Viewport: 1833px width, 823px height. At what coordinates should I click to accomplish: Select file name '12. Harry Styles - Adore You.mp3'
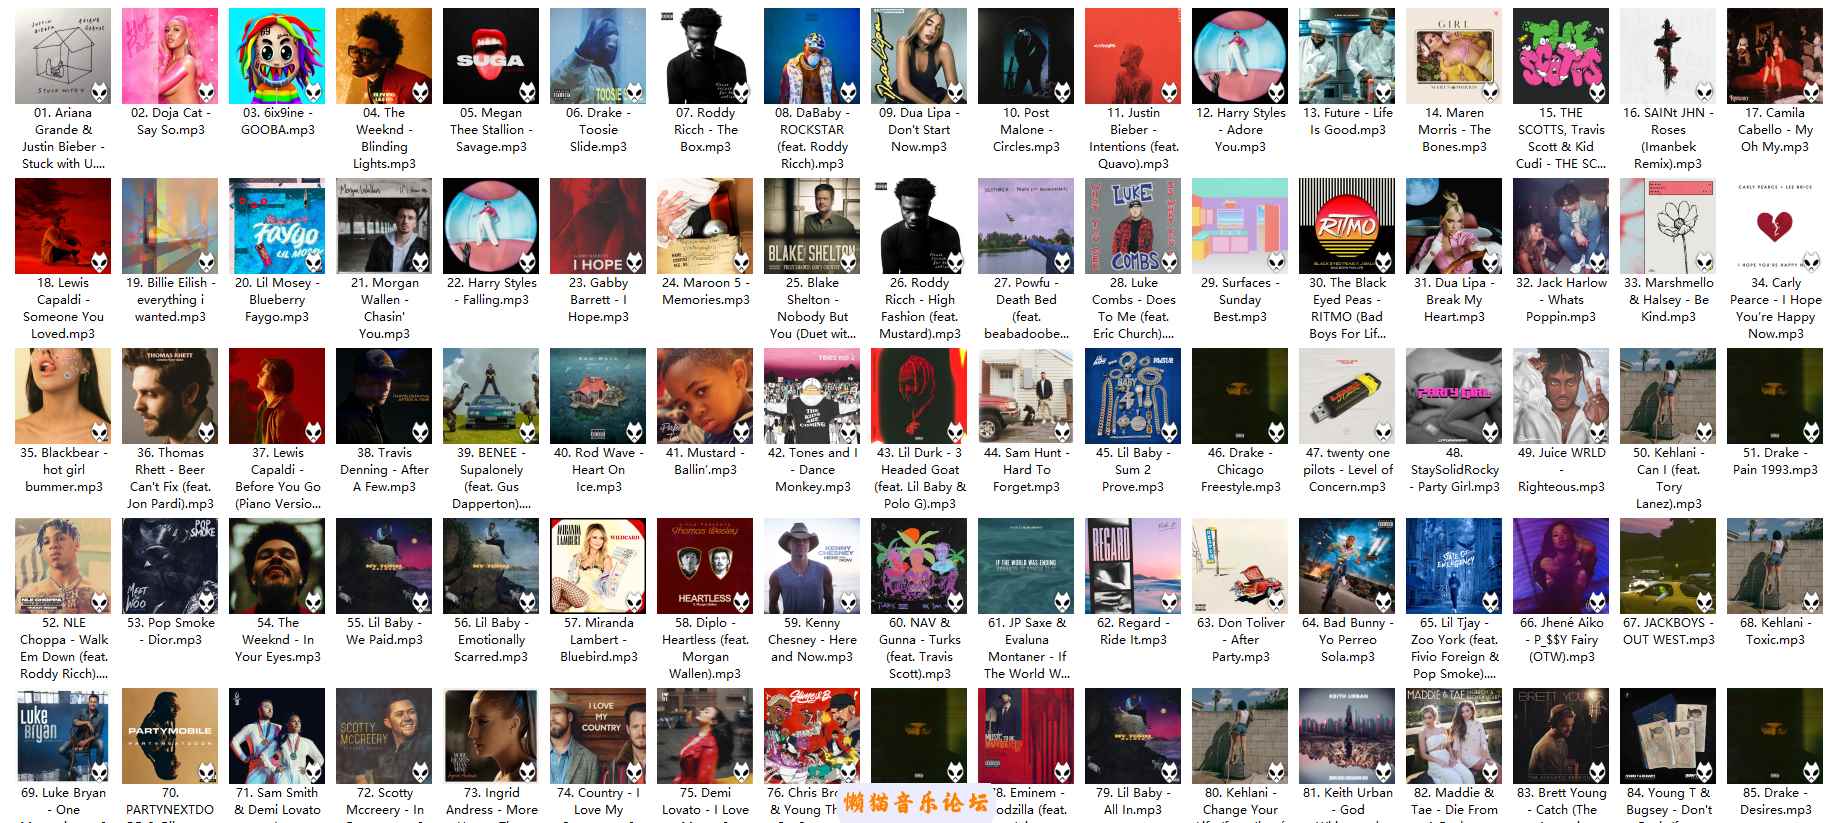pos(1240,130)
